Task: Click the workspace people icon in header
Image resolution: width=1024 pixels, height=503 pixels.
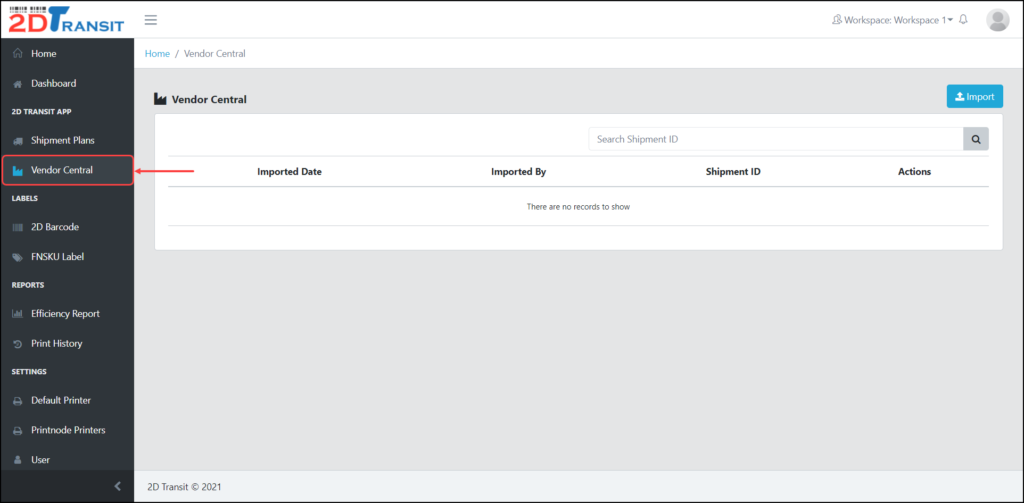Action: [837, 20]
